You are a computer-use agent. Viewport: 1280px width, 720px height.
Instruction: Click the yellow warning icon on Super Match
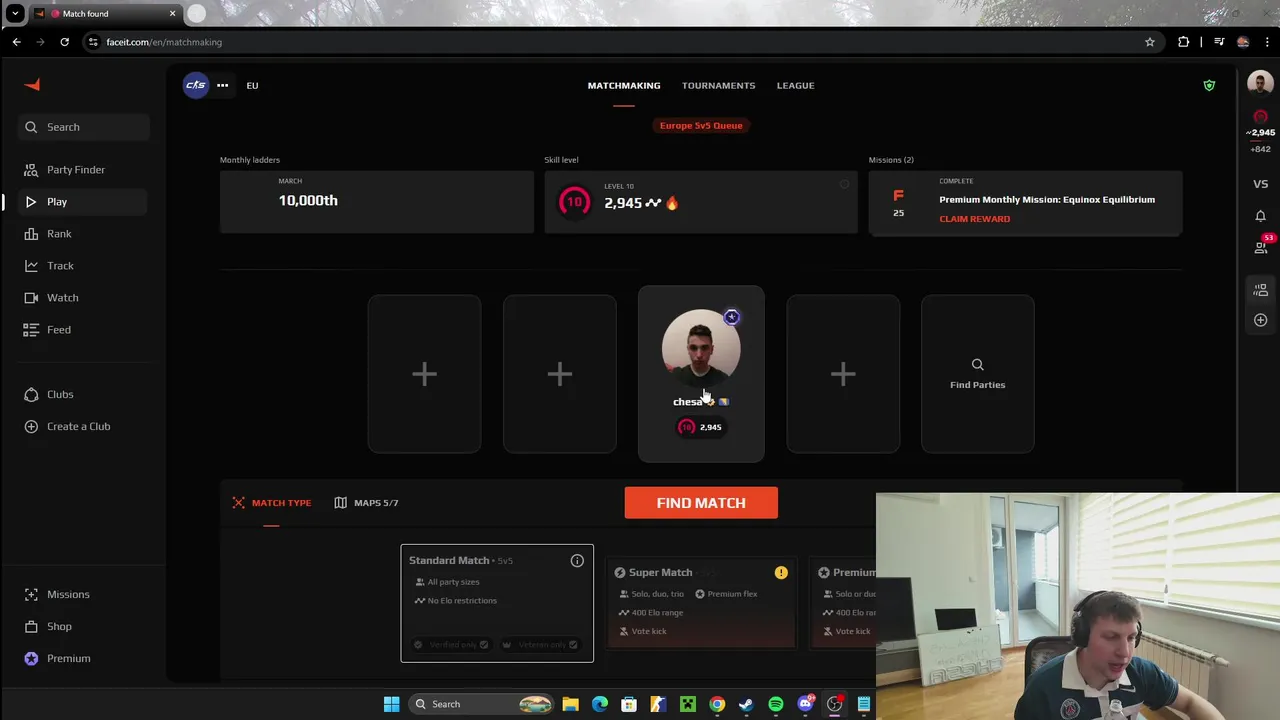click(x=781, y=573)
